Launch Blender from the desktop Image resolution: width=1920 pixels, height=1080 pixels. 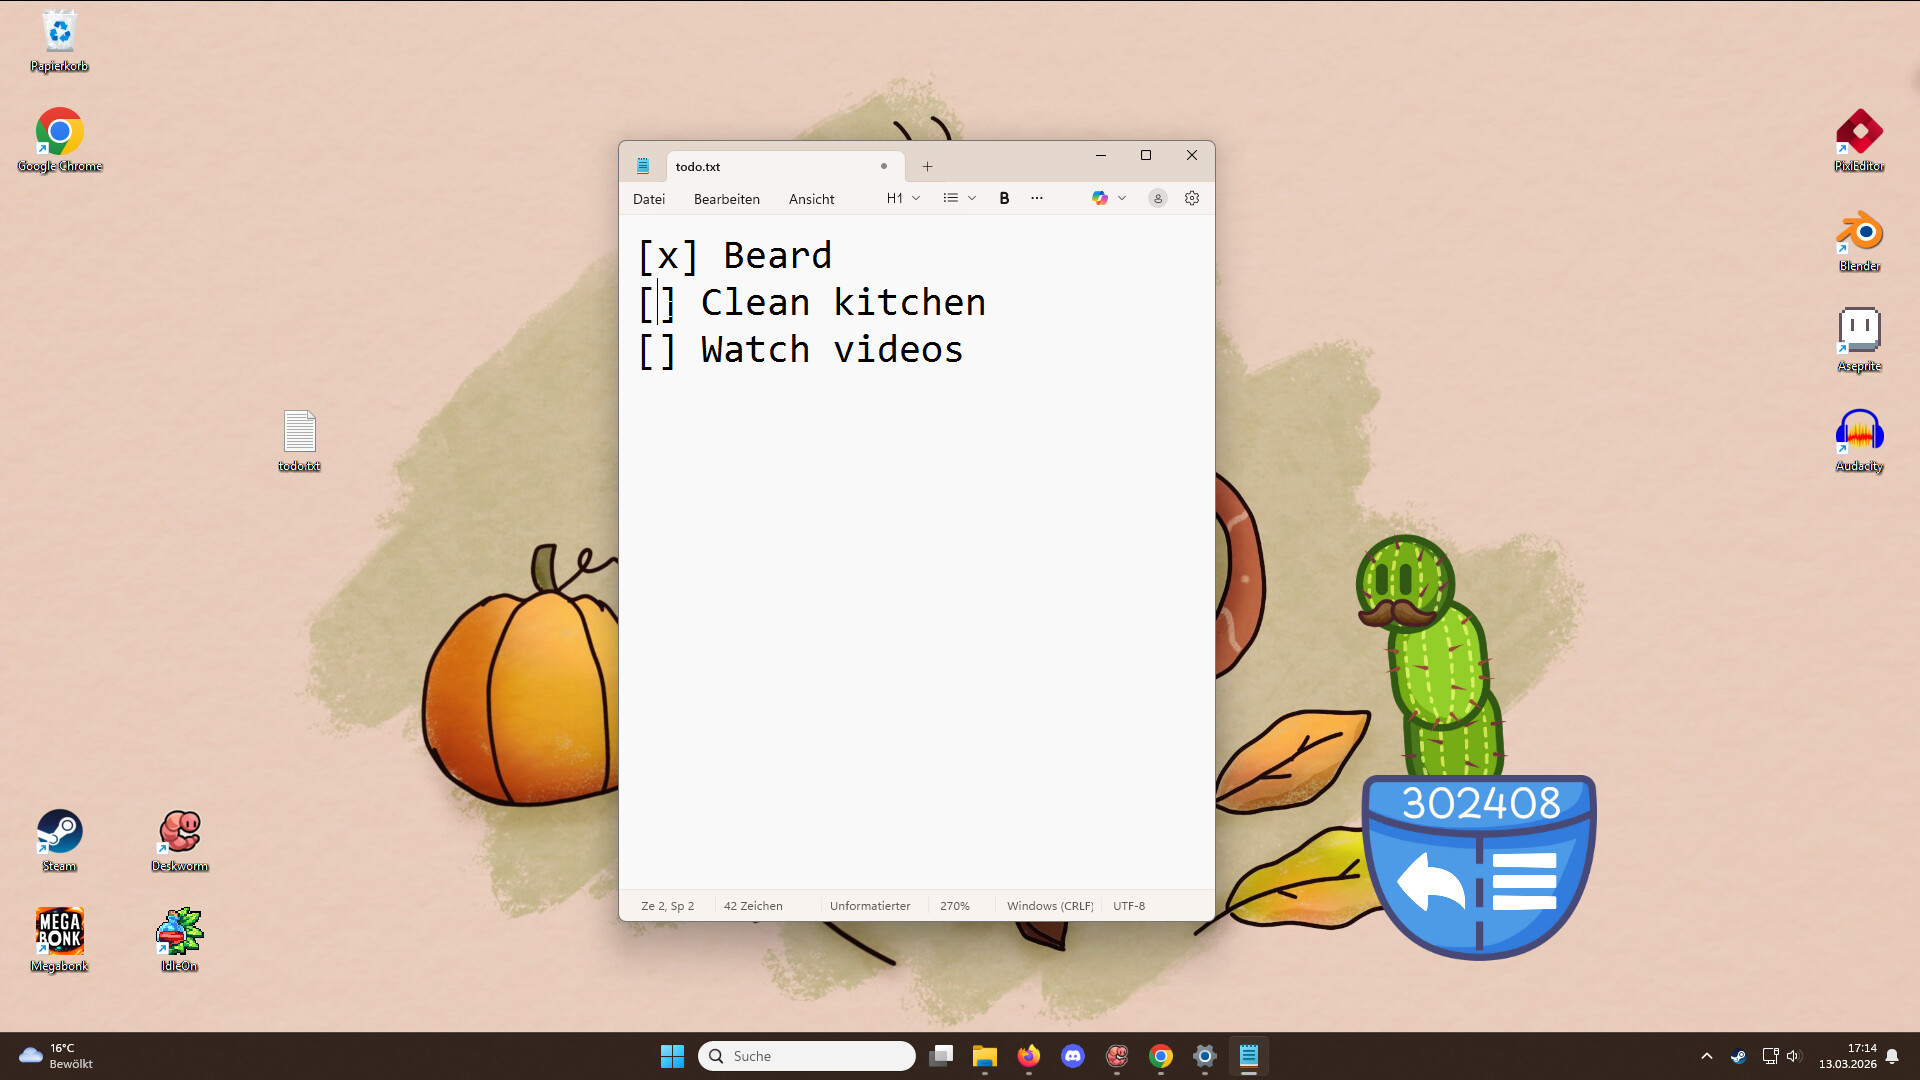coord(1859,230)
